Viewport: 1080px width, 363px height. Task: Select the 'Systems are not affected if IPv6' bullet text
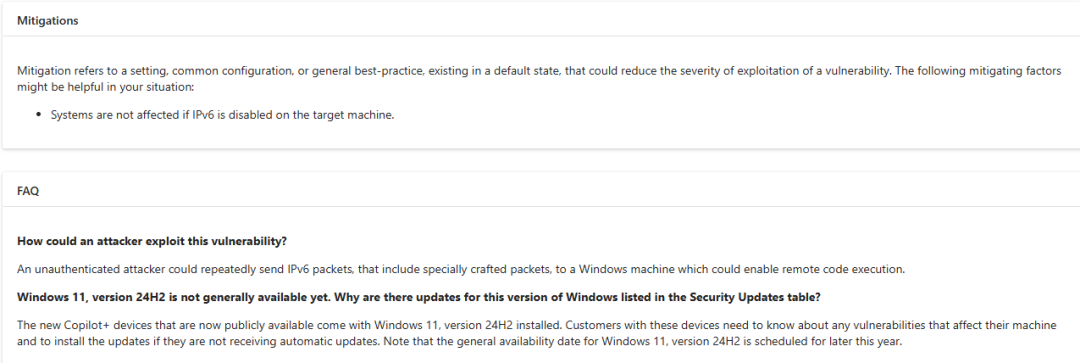pos(222,115)
